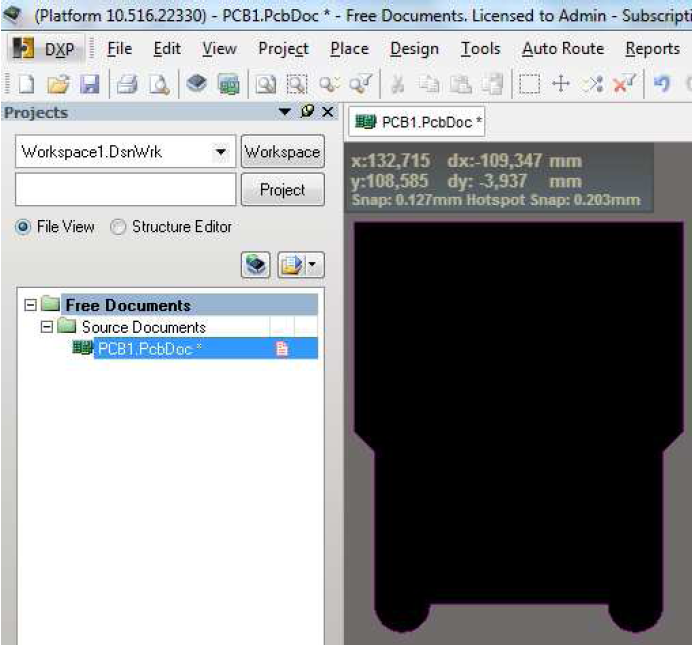This screenshot has width=692, height=645.
Task: Open the Reports menu
Action: (x=653, y=49)
